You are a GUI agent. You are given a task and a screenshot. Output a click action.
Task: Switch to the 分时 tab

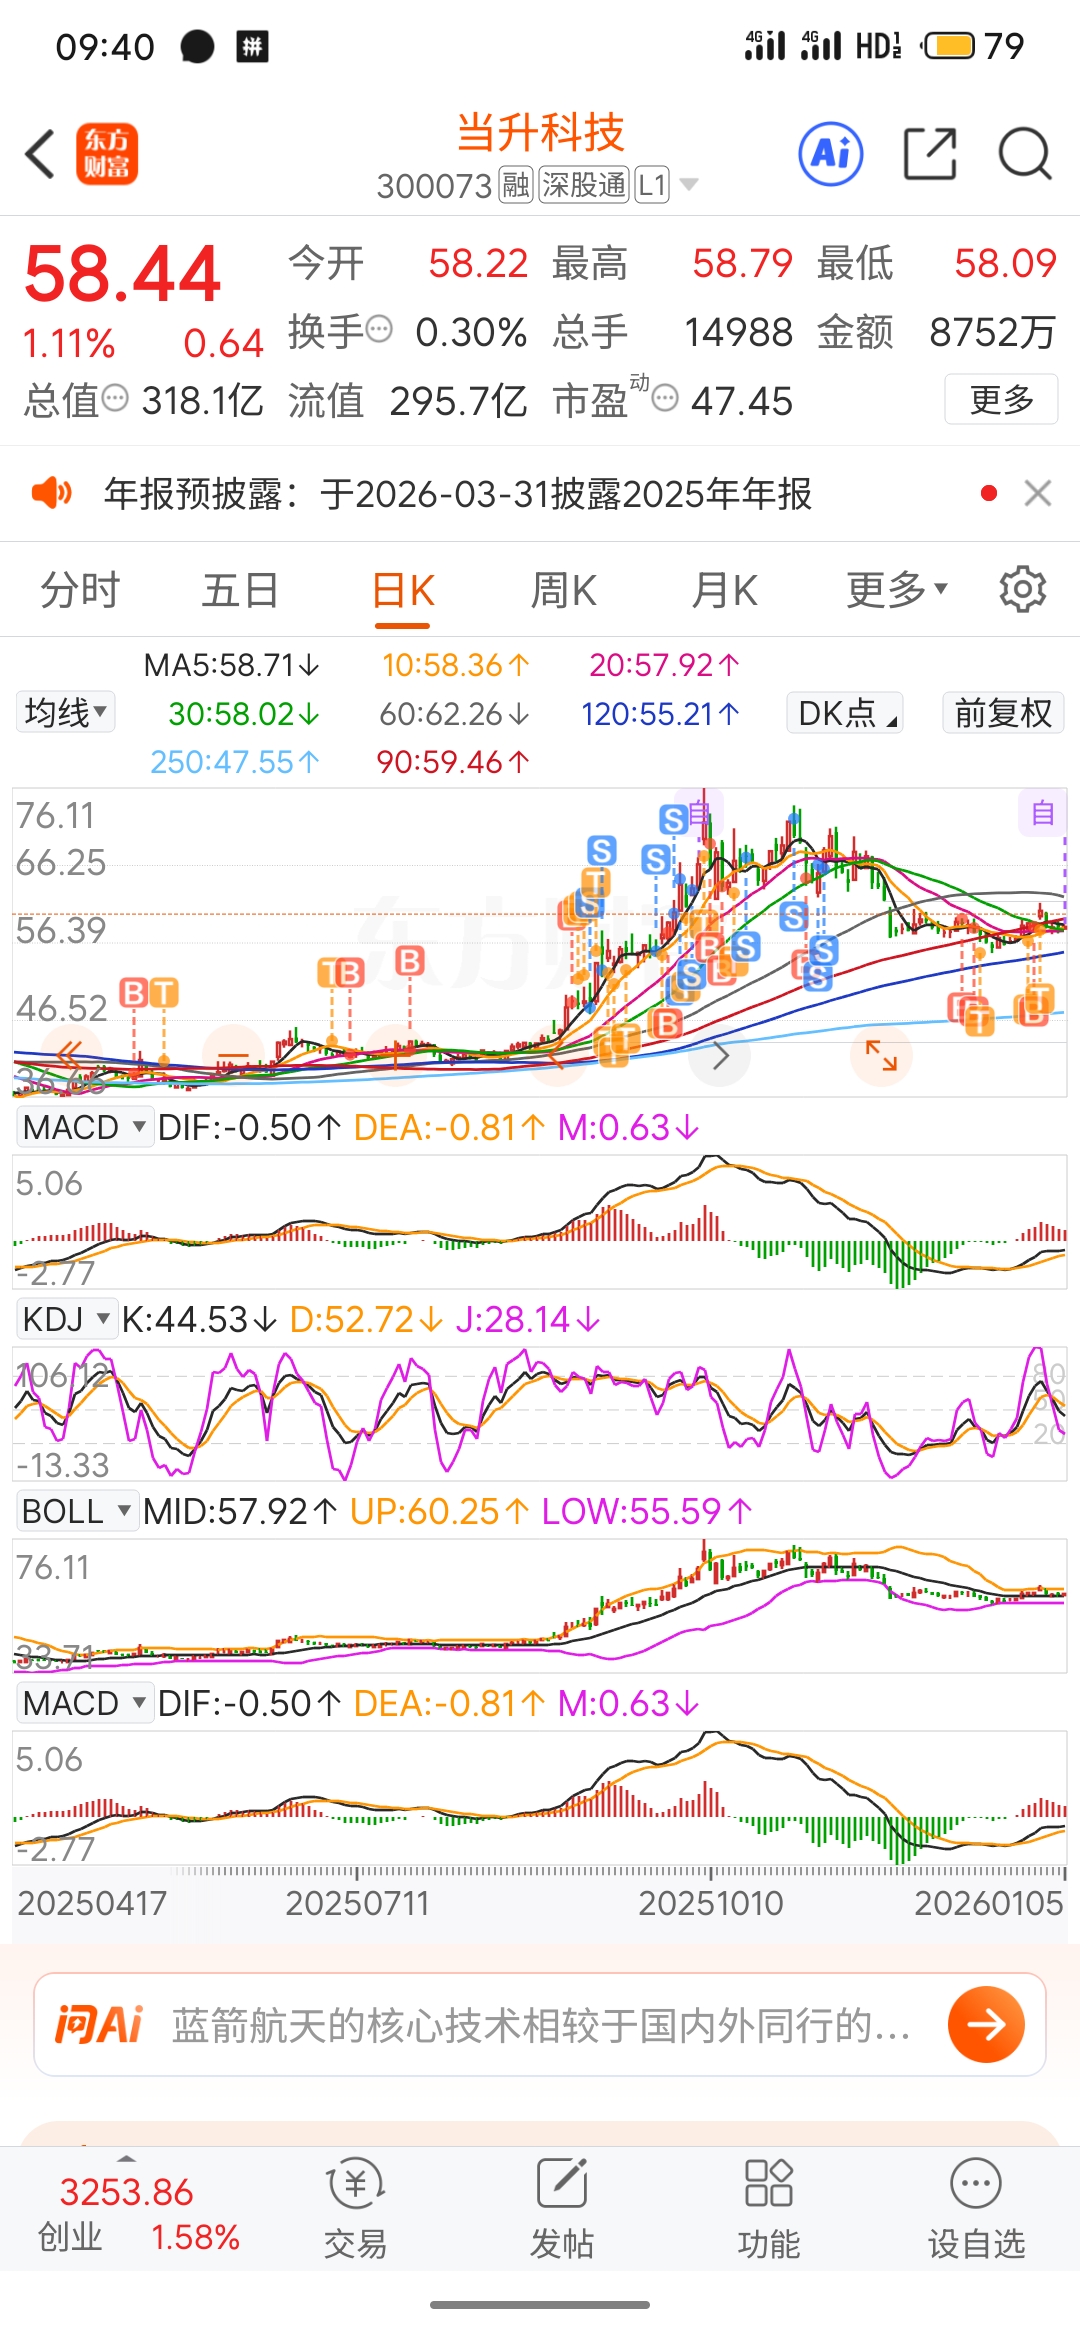[x=80, y=590]
